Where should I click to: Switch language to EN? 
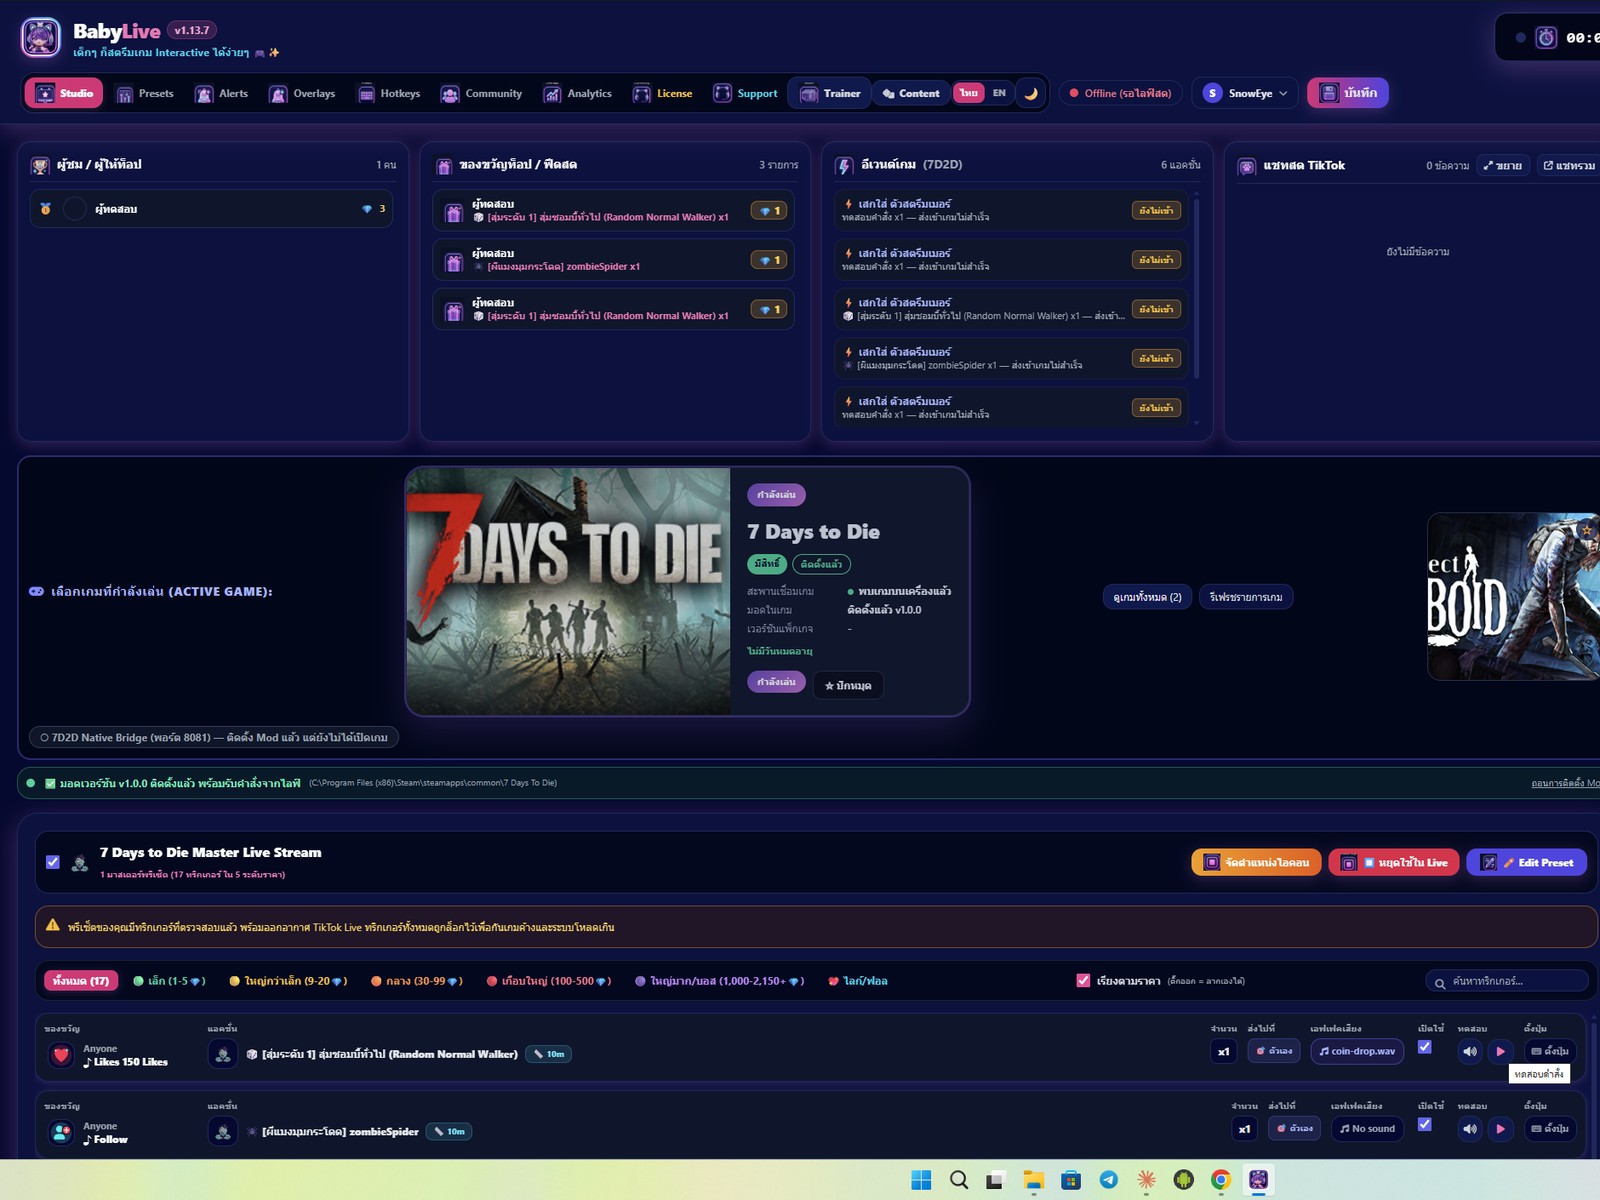[999, 93]
